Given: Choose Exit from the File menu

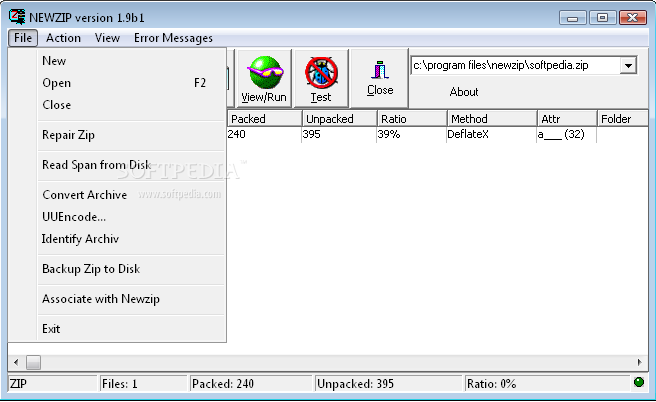Looking at the screenshot, I should pyautogui.click(x=131, y=329).
